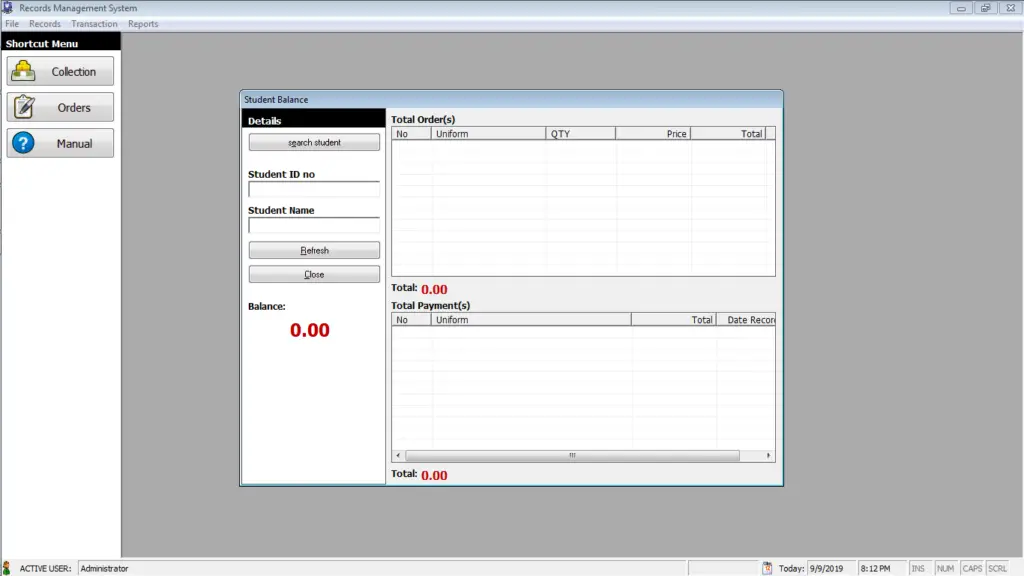Open the Records menu

pyautogui.click(x=44, y=23)
